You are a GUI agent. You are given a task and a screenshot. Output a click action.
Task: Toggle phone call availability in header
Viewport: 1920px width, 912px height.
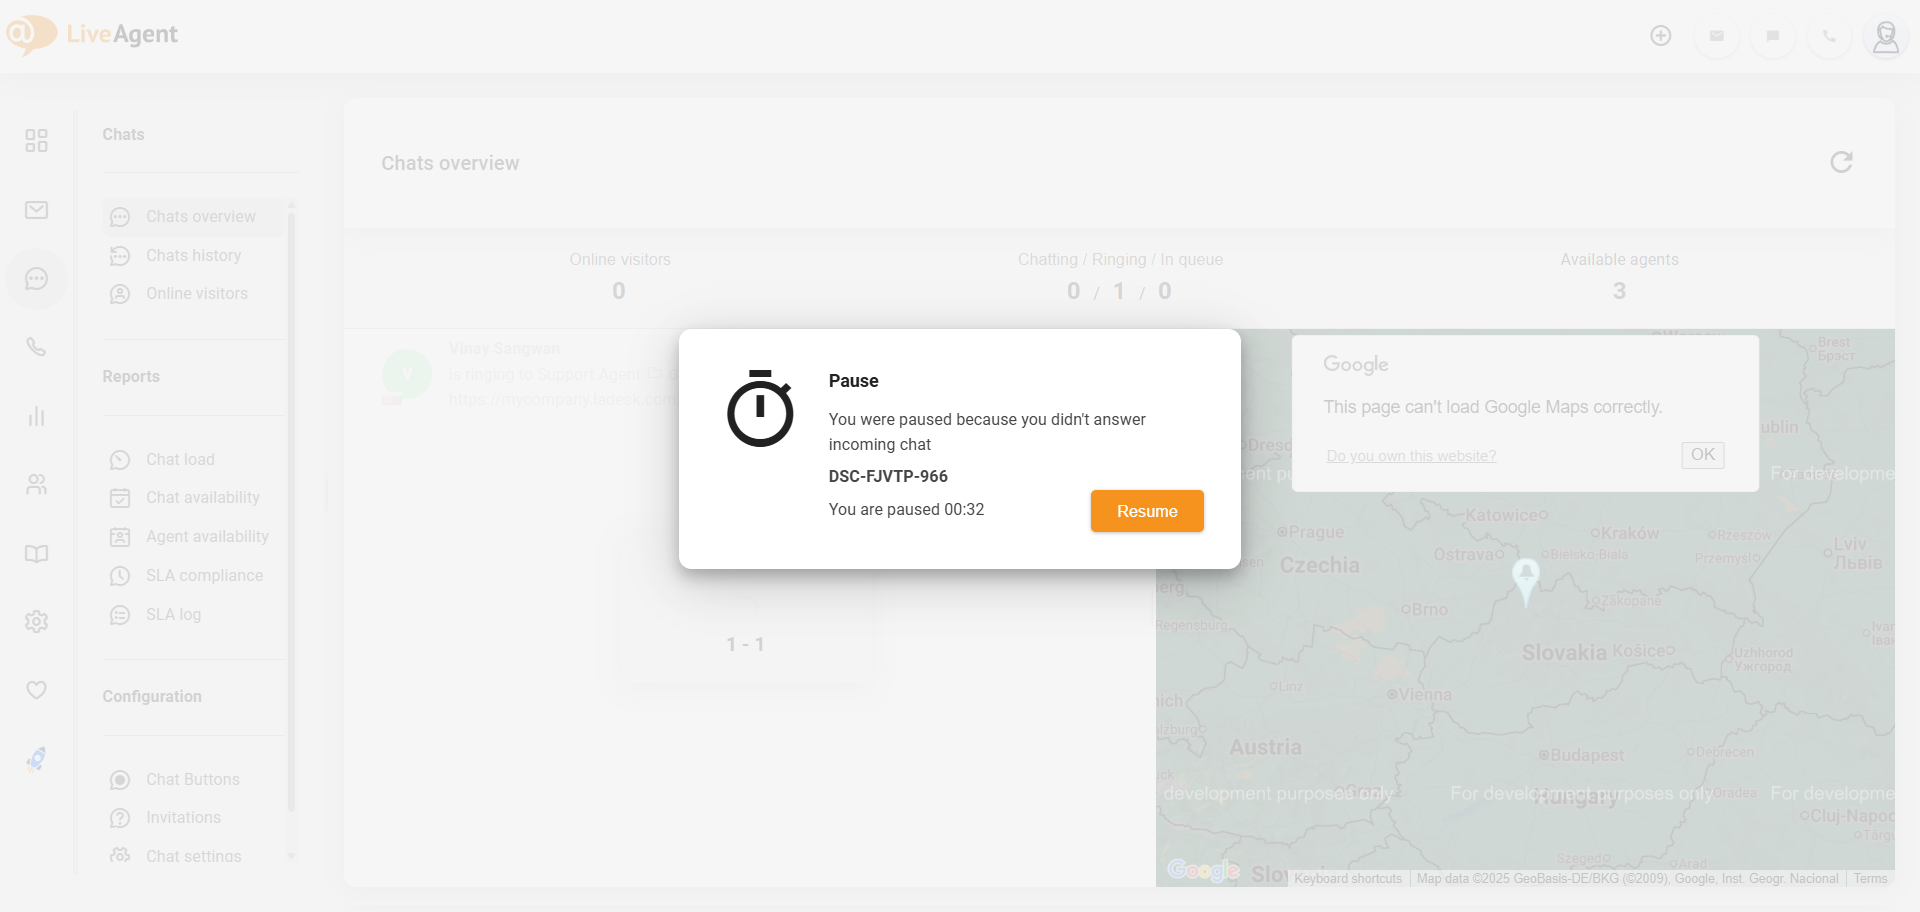pyautogui.click(x=1829, y=36)
